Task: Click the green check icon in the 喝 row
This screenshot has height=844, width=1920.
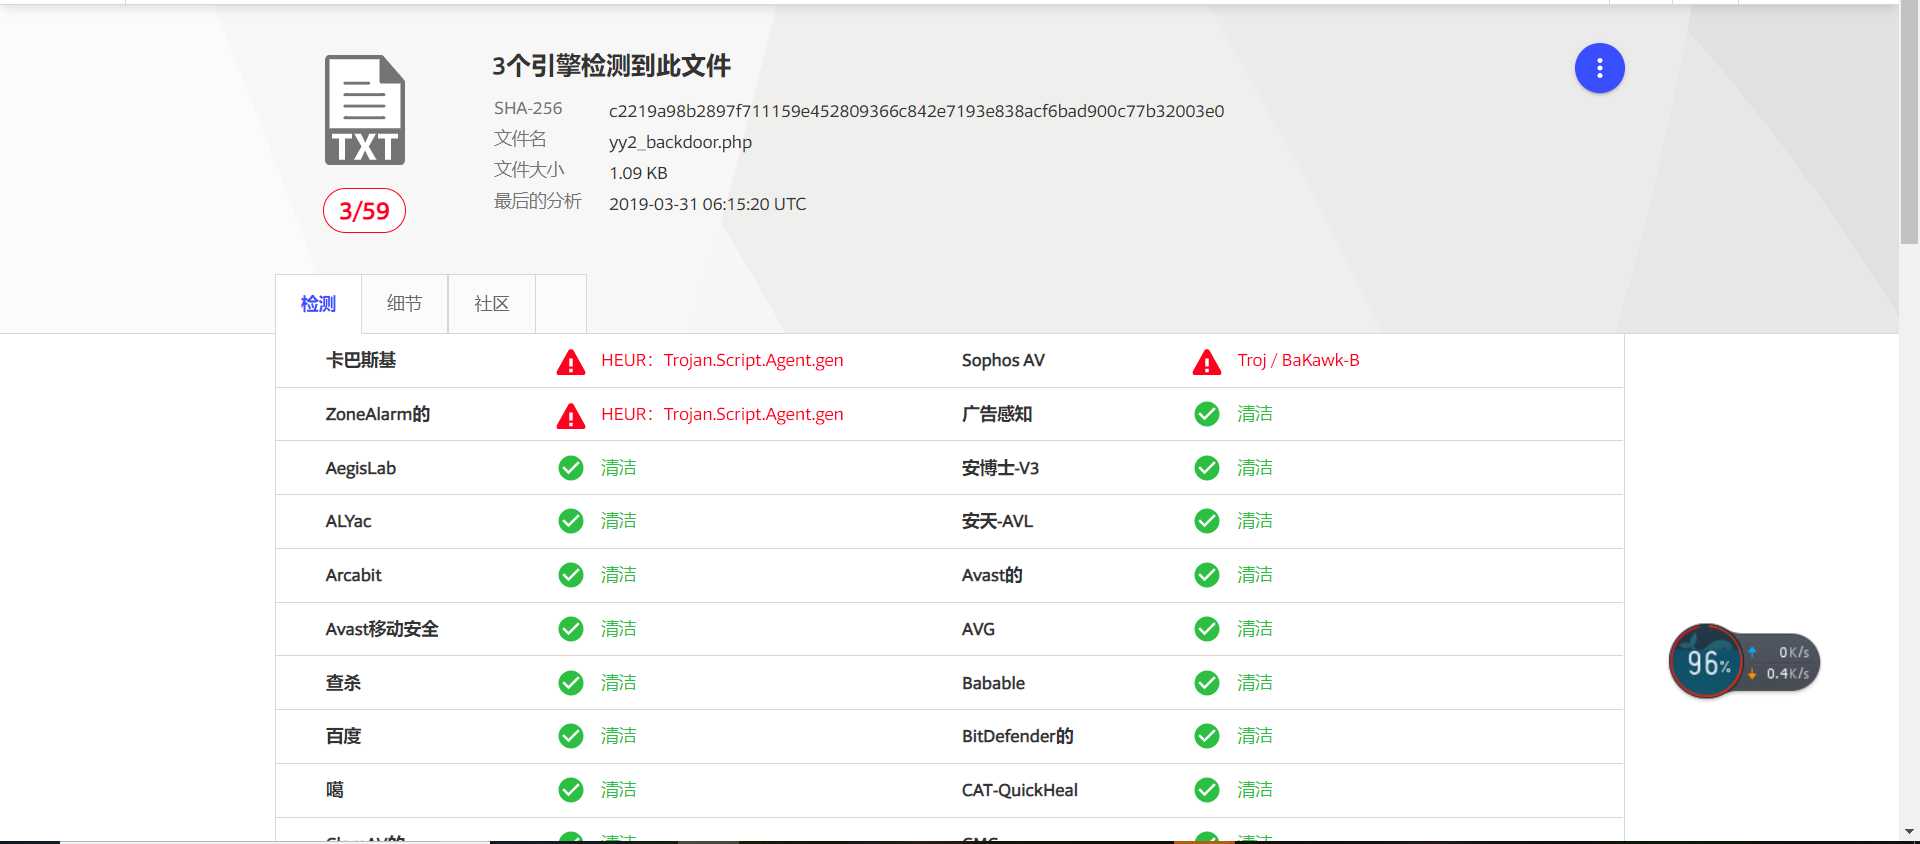Action: 571,790
